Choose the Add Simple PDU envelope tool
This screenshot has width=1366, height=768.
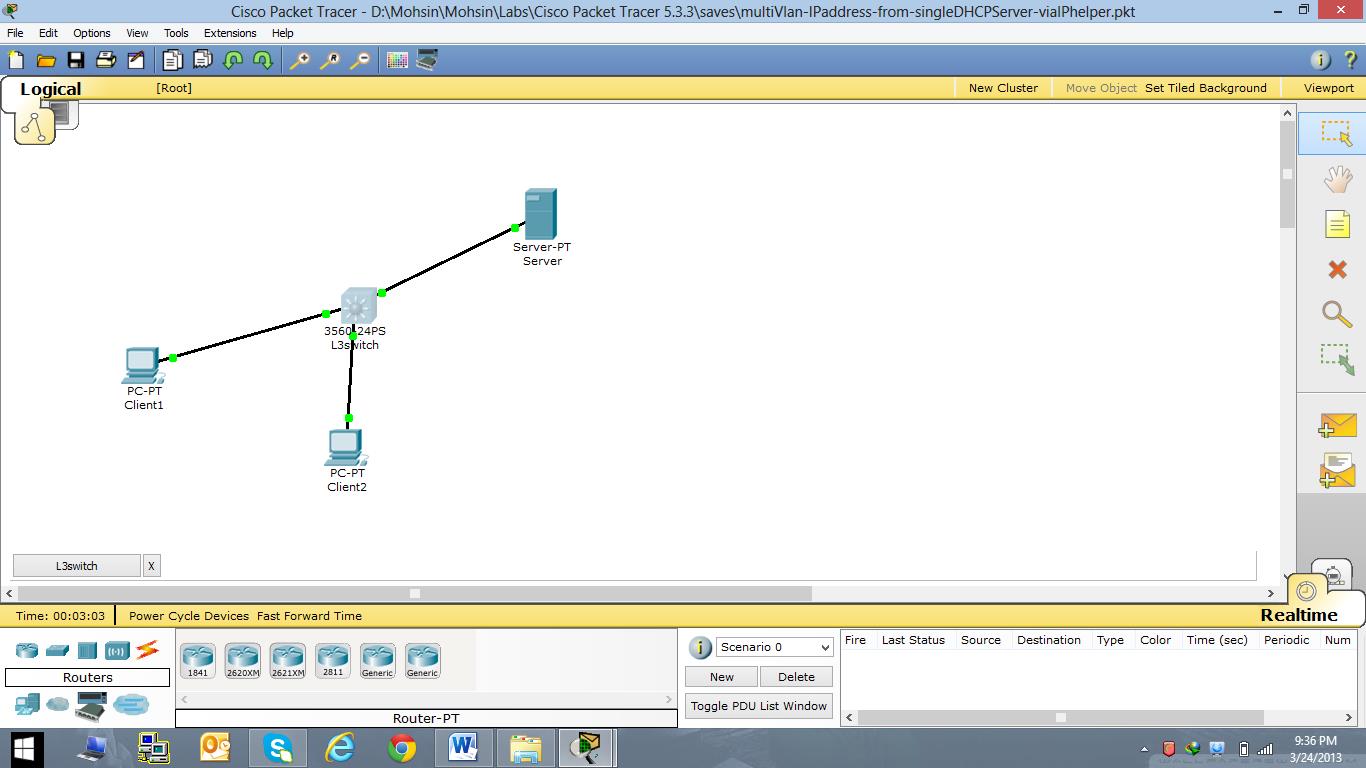1337,425
